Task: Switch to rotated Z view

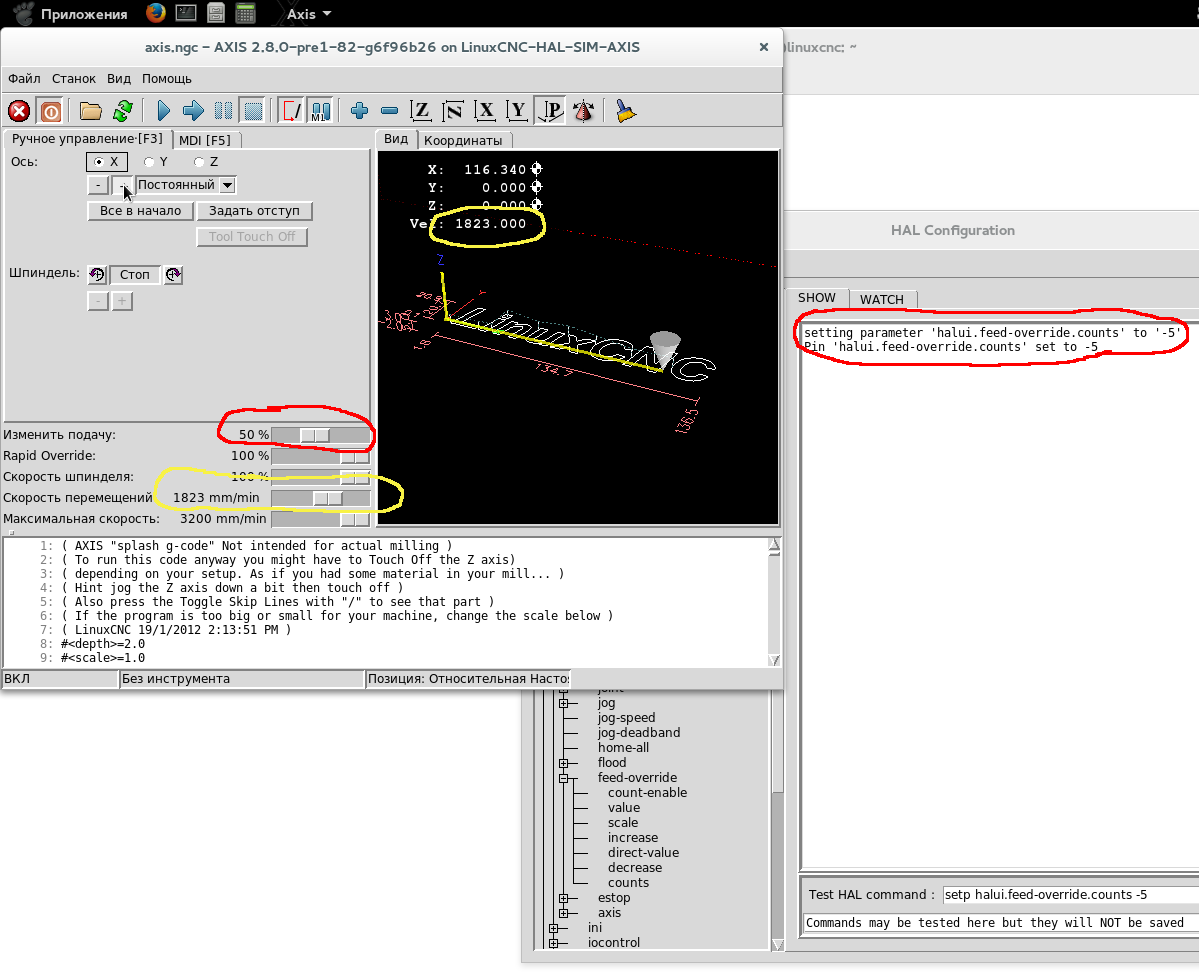Action: pos(453,112)
